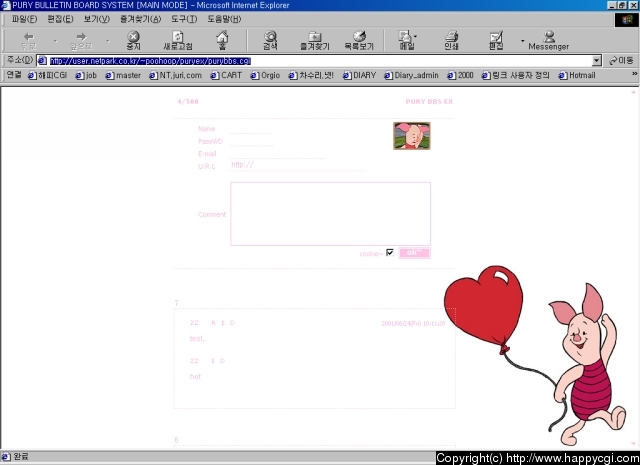This screenshot has width=640, height=465.
Task: Click the page scroll down arrow
Action: pyautogui.click(x=633, y=444)
